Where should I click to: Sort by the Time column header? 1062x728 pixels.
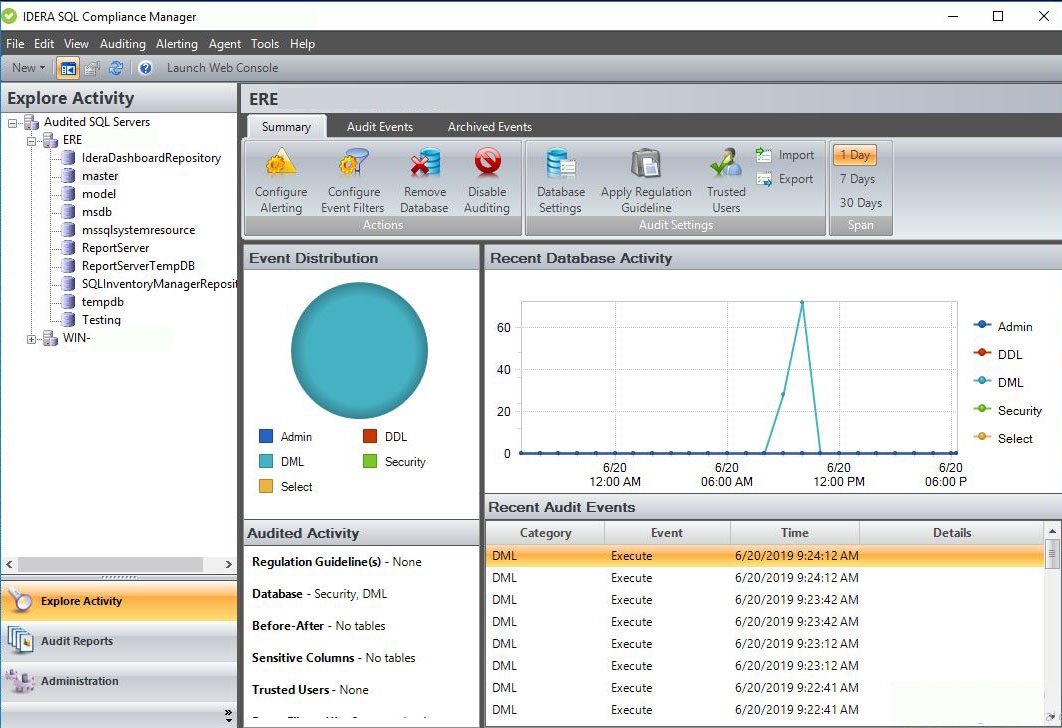click(794, 533)
